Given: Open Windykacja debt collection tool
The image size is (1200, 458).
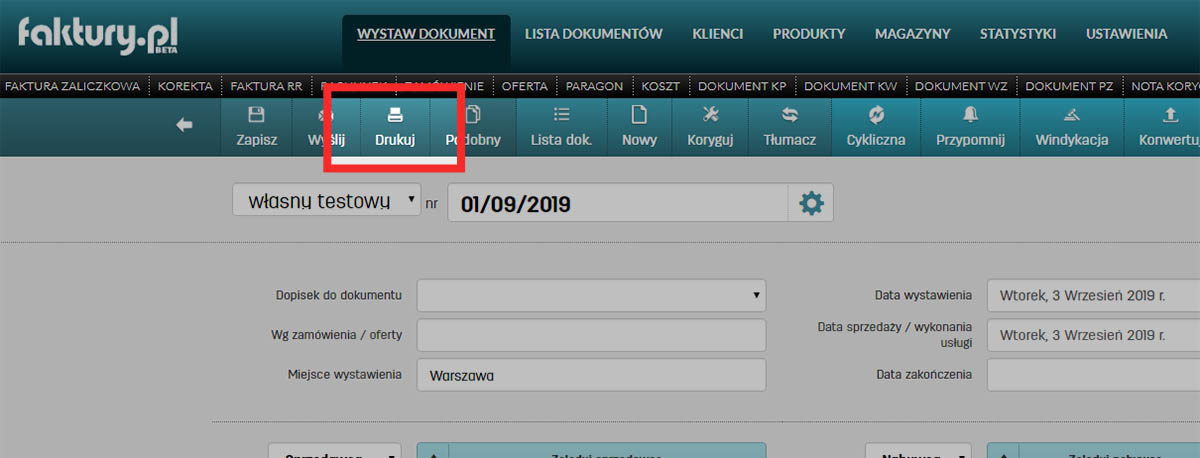Looking at the screenshot, I should (x=1072, y=126).
